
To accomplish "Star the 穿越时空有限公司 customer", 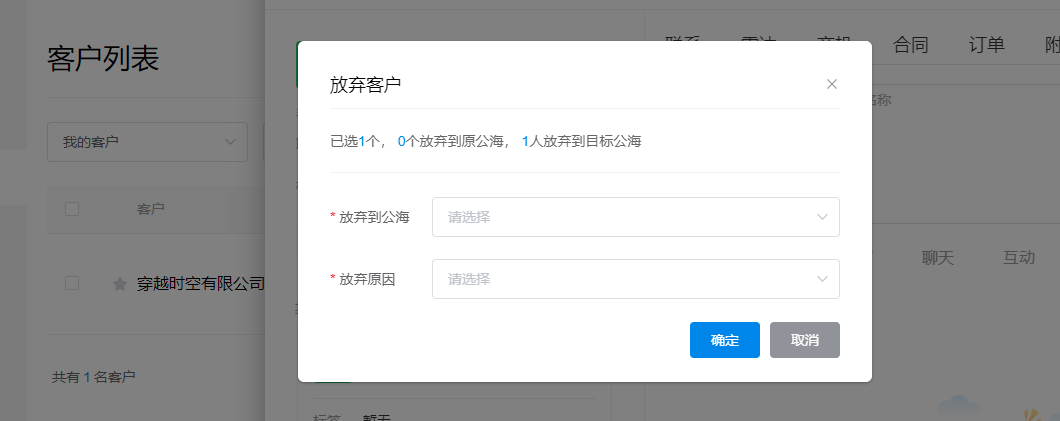I will (x=120, y=284).
